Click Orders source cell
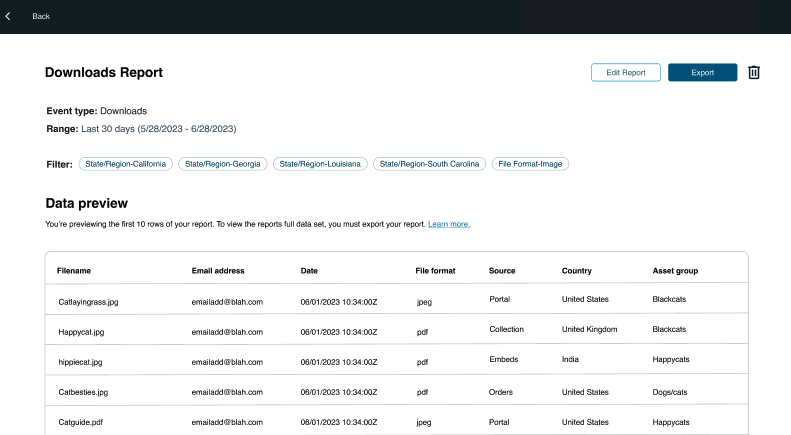The width and height of the screenshot is (791, 435). (x=500, y=392)
